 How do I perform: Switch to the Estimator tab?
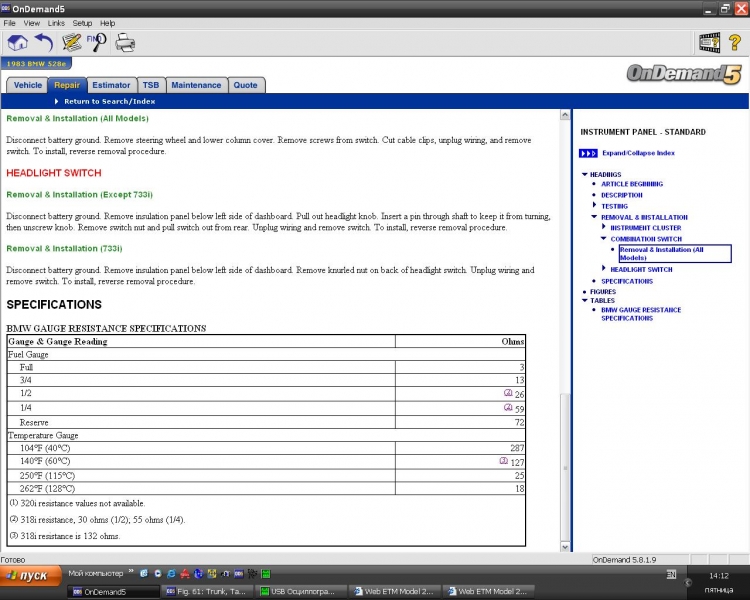tap(111, 85)
